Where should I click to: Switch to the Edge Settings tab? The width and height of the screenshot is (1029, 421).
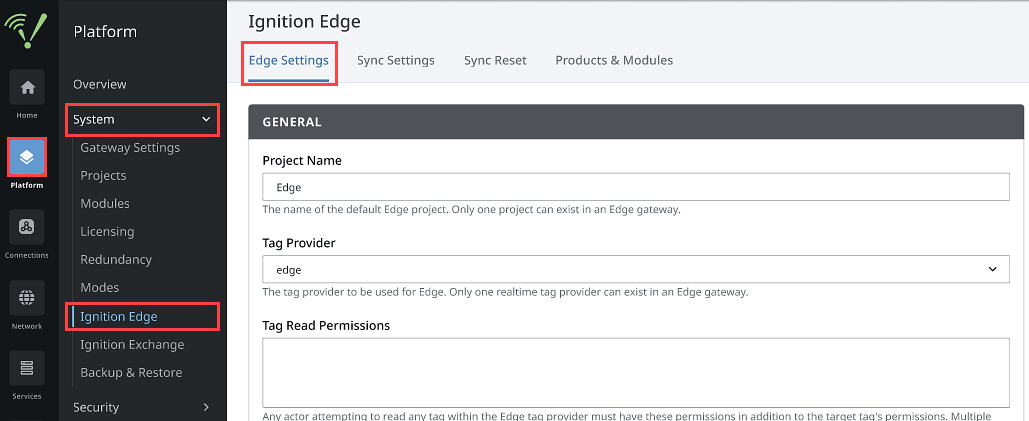click(x=289, y=60)
